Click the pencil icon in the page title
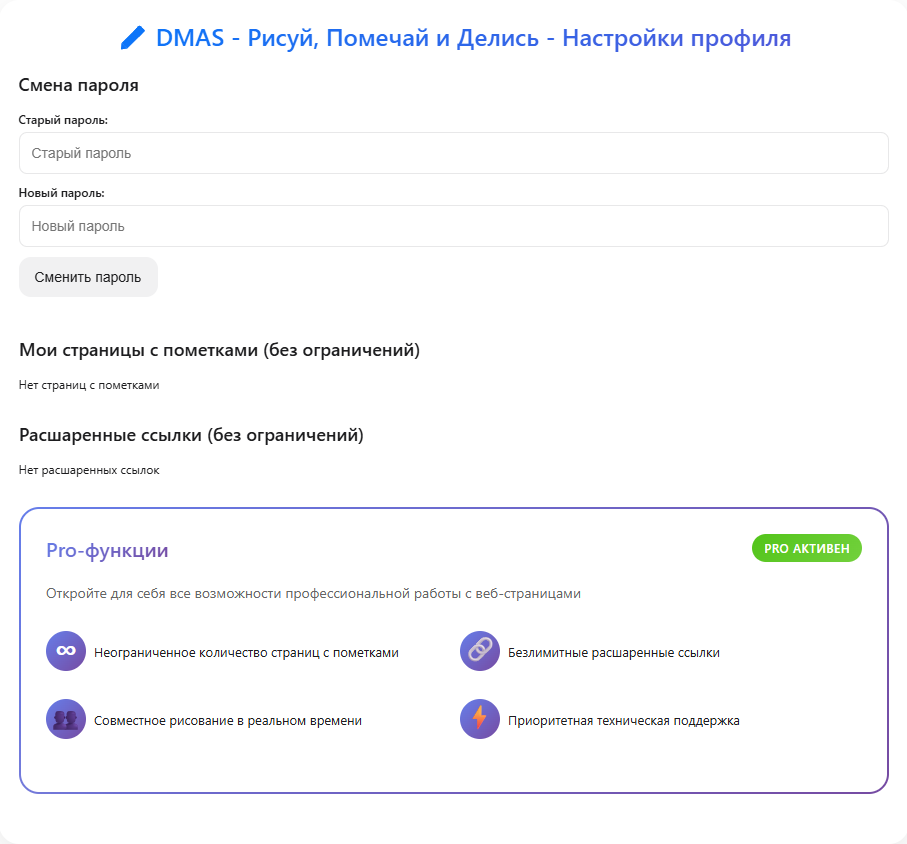The image size is (907, 844). [132, 38]
